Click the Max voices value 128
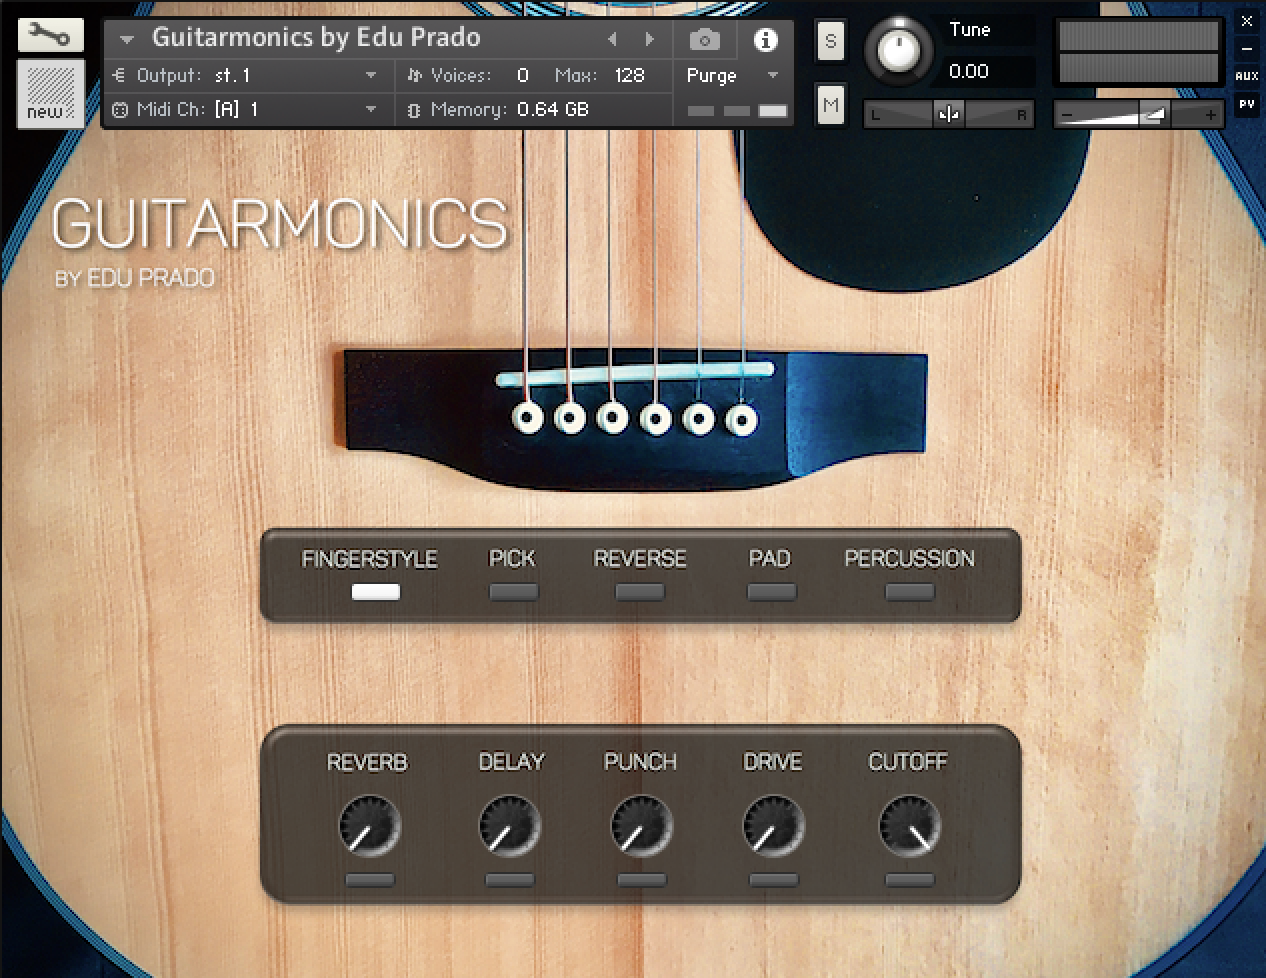1266x978 pixels. click(629, 76)
